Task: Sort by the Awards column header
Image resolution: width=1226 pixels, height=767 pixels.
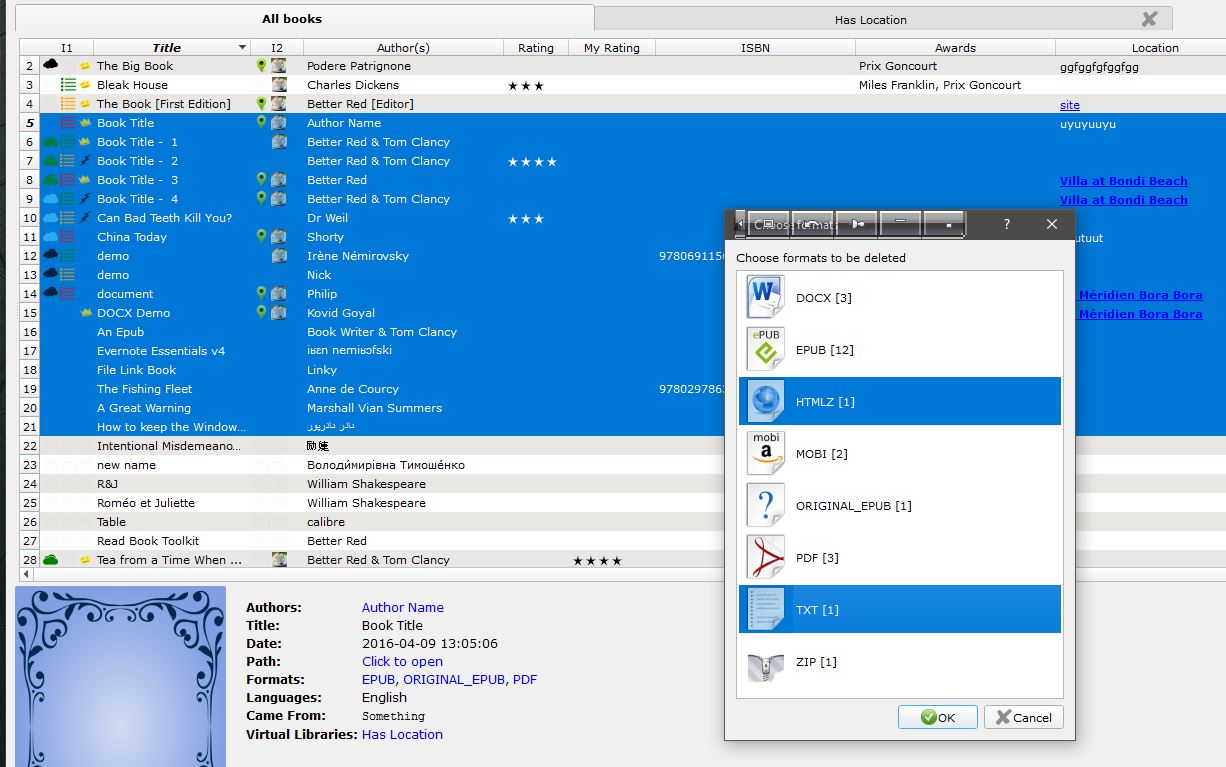Action: (x=955, y=48)
